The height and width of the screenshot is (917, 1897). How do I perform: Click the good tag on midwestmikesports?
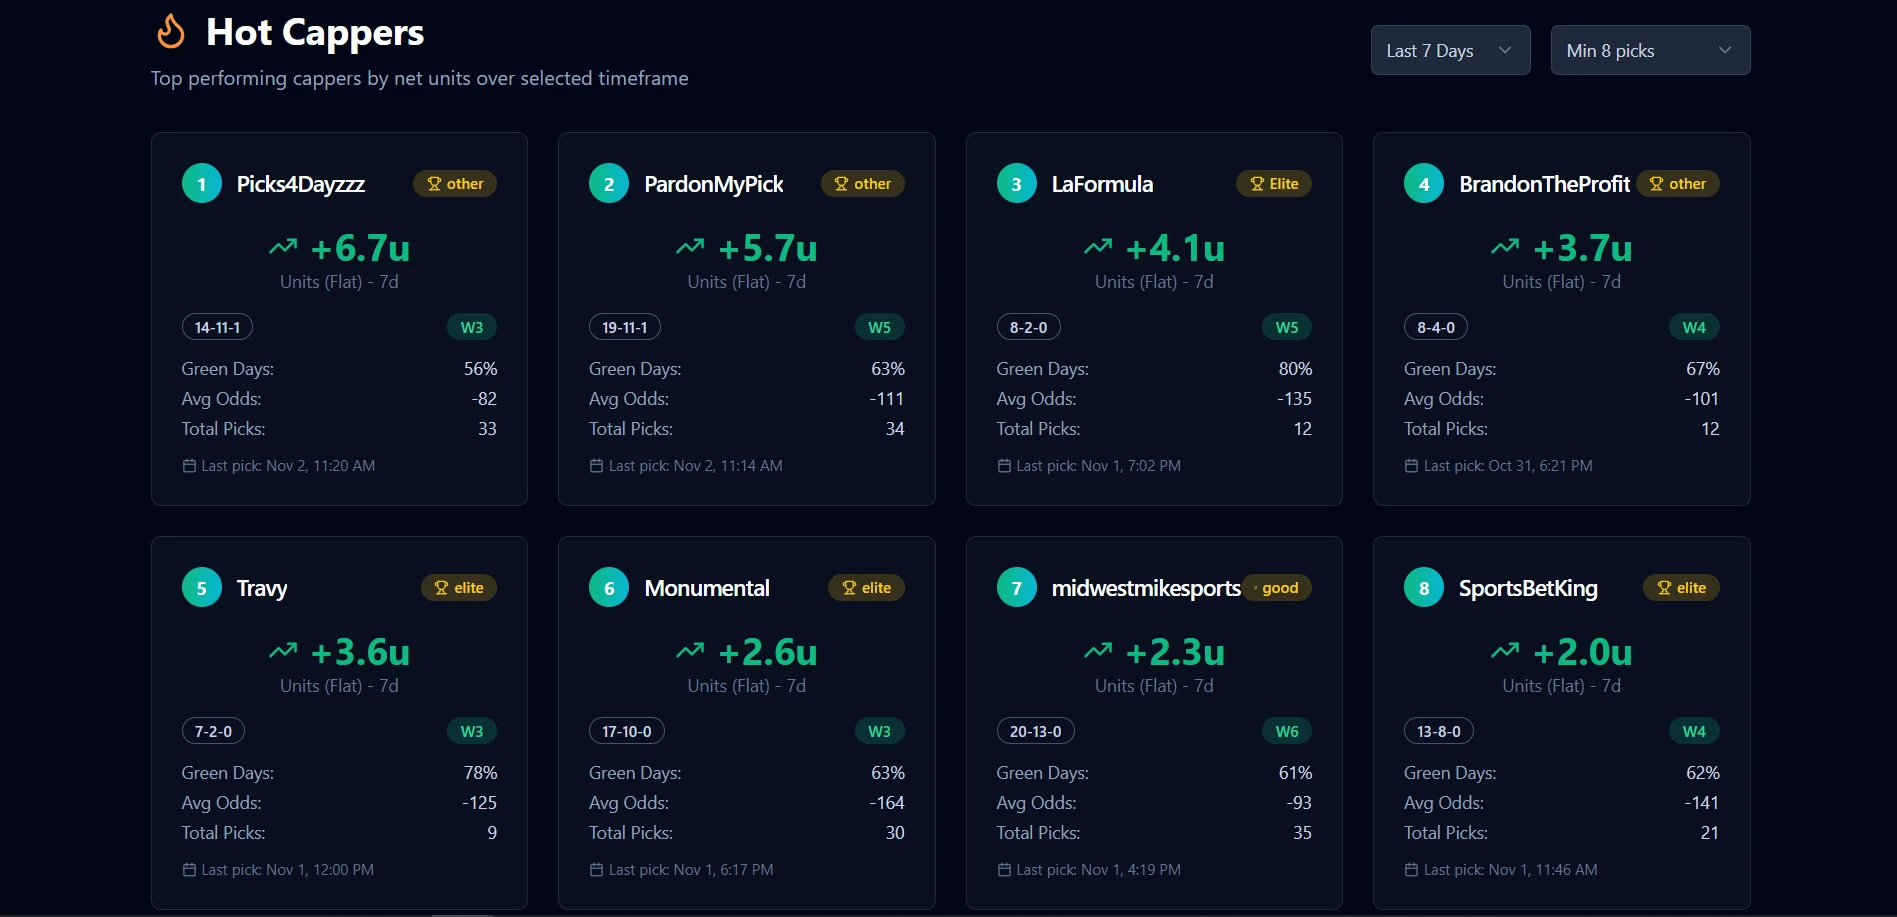pyautogui.click(x=1277, y=588)
